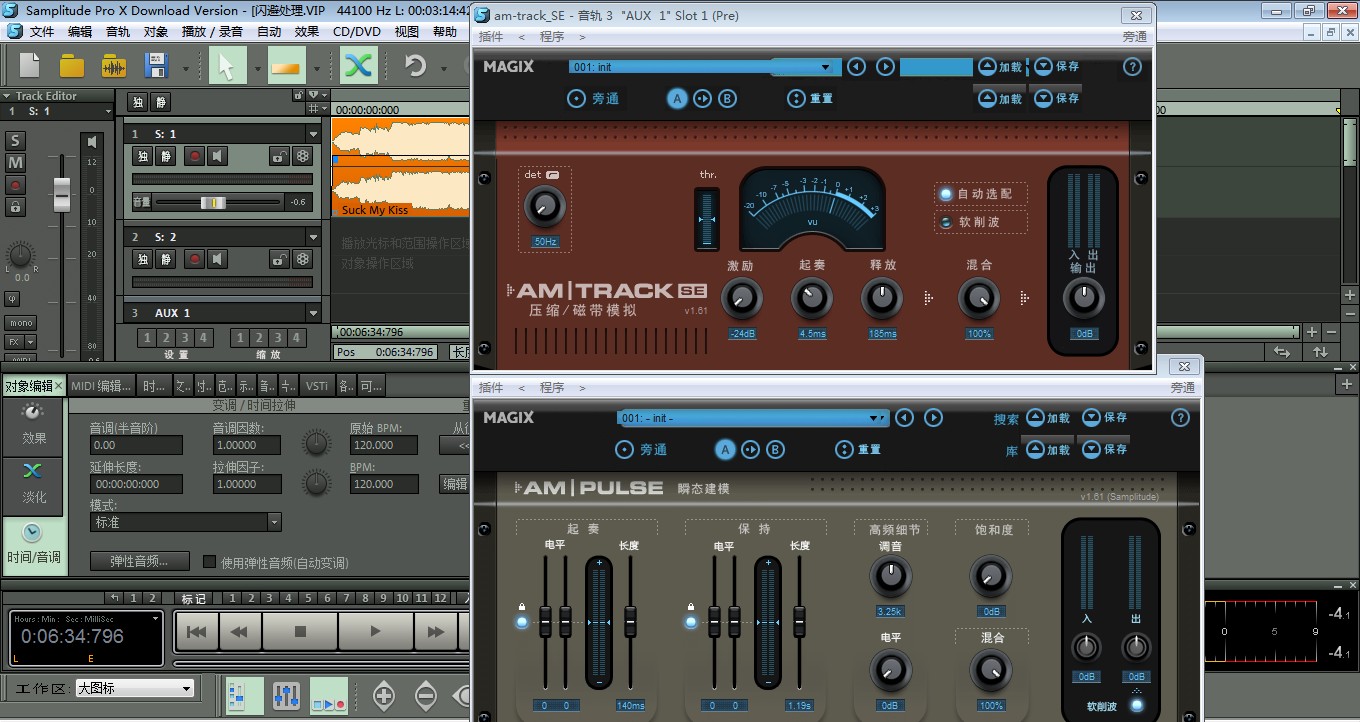Click 重置 reset in AM-Pulse plugin
This screenshot has height=722, width=1360.
858,450
